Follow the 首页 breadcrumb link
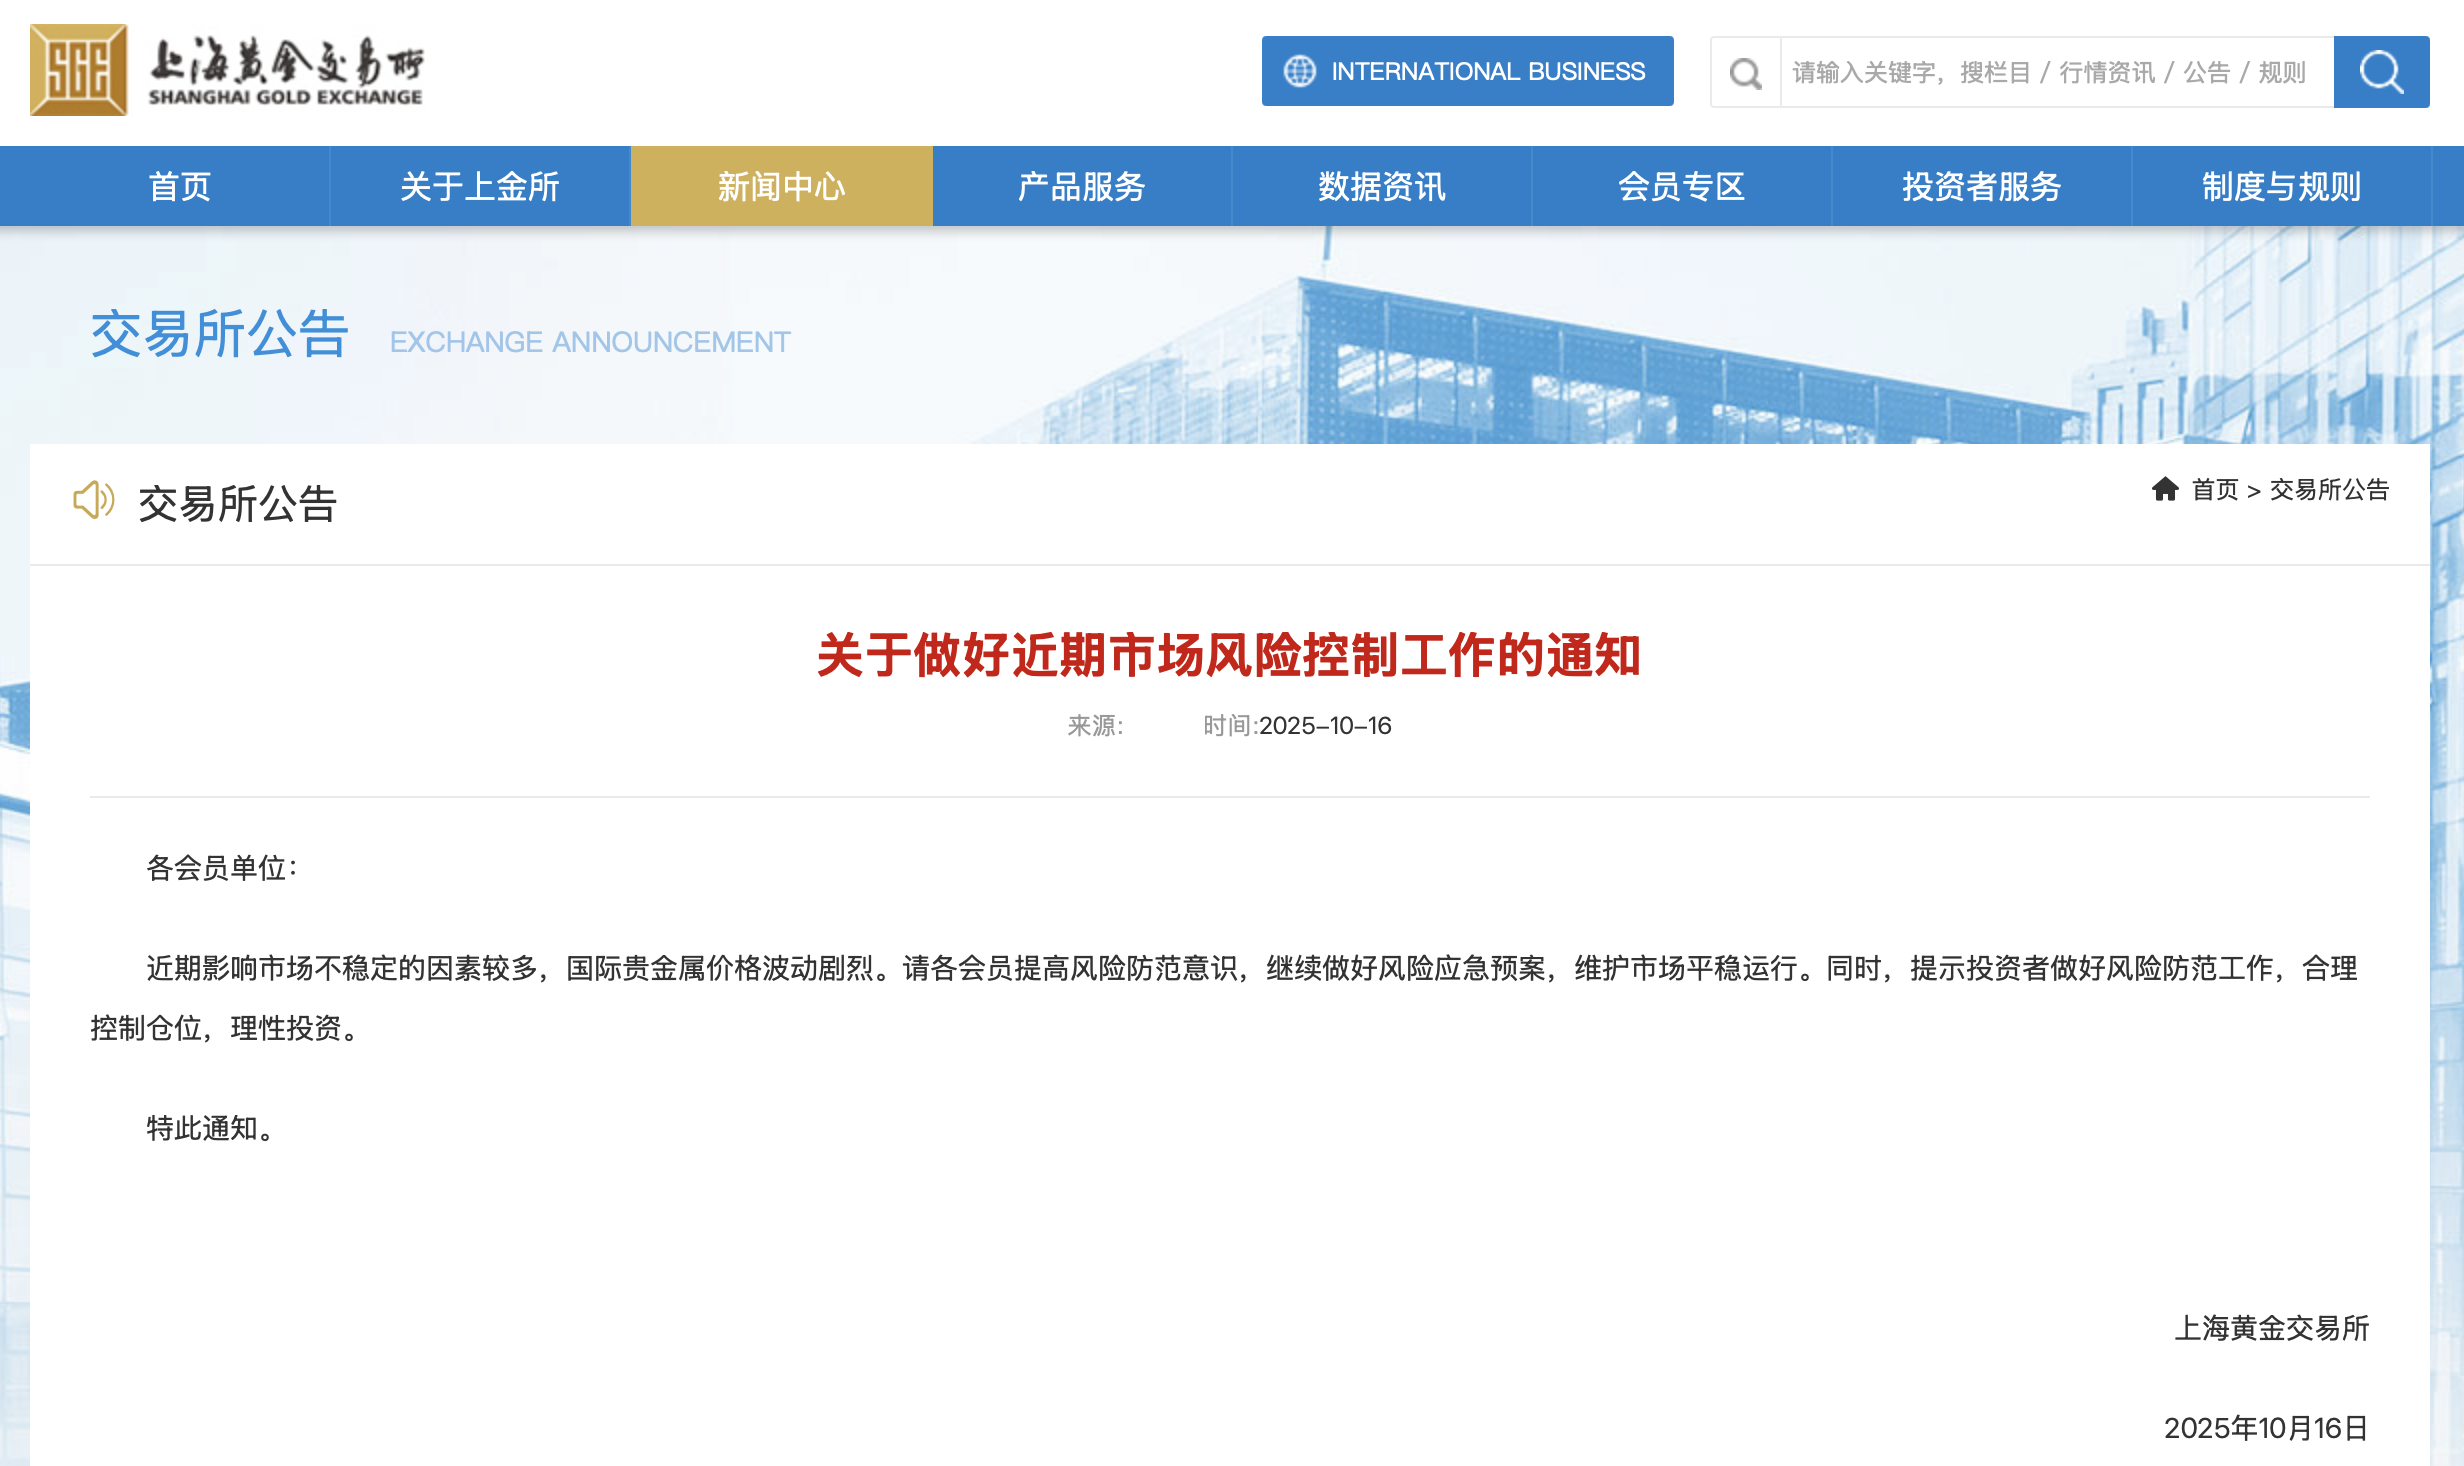Image resolution: width=2464 pixels, height=1466 pixels. [x=2214, y=490]
